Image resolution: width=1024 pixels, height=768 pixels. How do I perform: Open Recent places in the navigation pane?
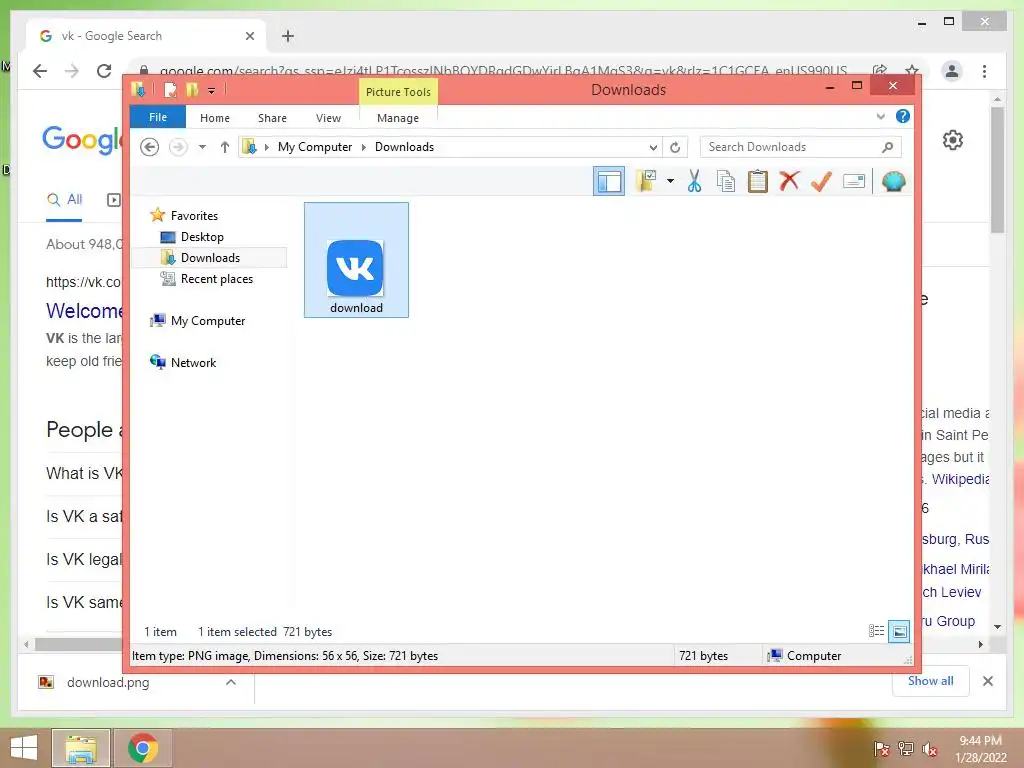(216, 279)
